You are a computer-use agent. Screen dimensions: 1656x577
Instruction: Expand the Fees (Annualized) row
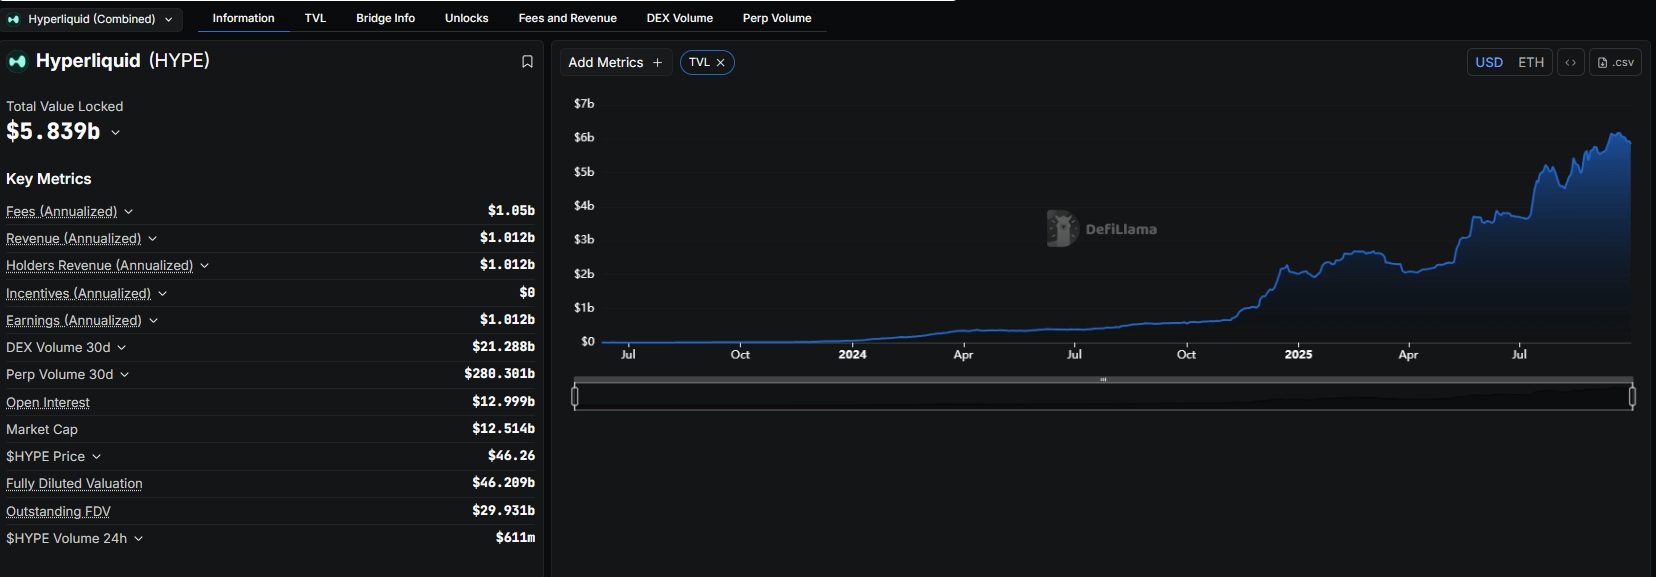(129, 212)
